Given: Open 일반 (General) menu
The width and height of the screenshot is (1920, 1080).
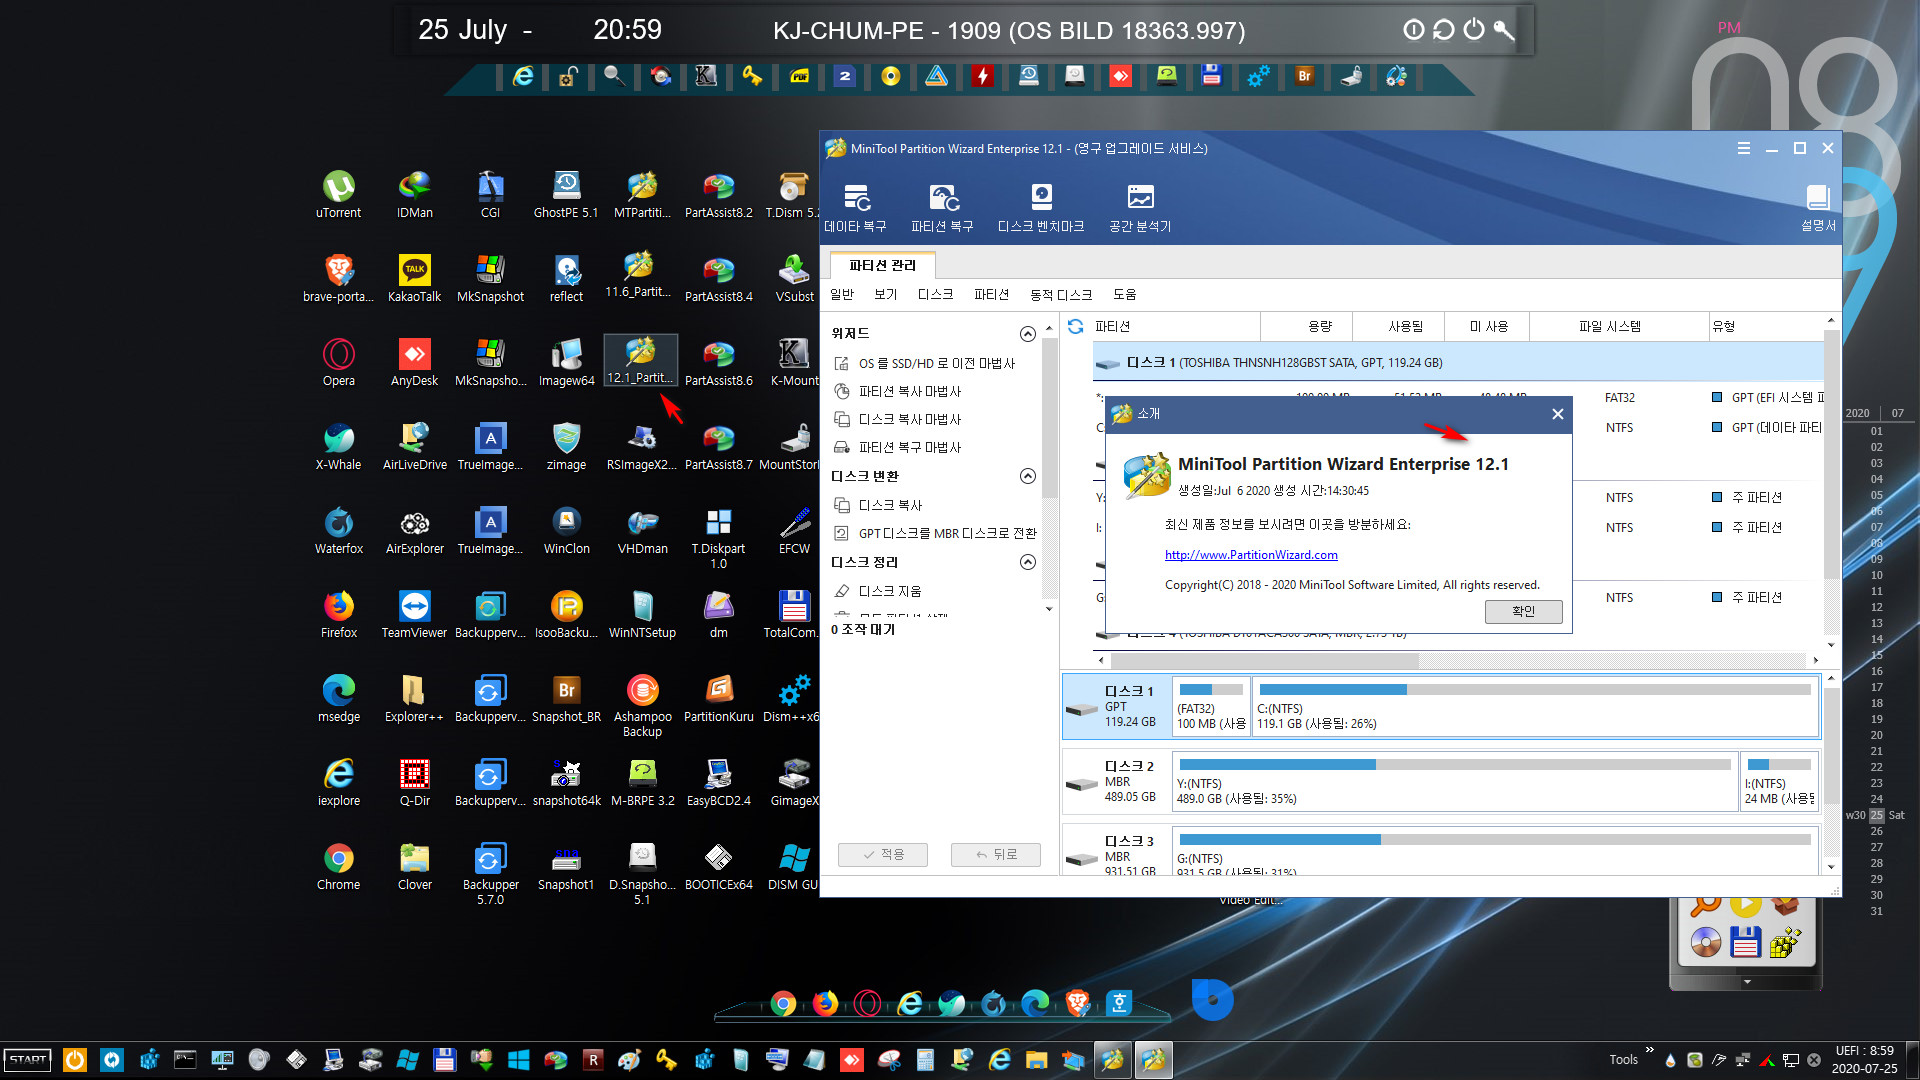Looking at the screenshot, I should (842, 294).
